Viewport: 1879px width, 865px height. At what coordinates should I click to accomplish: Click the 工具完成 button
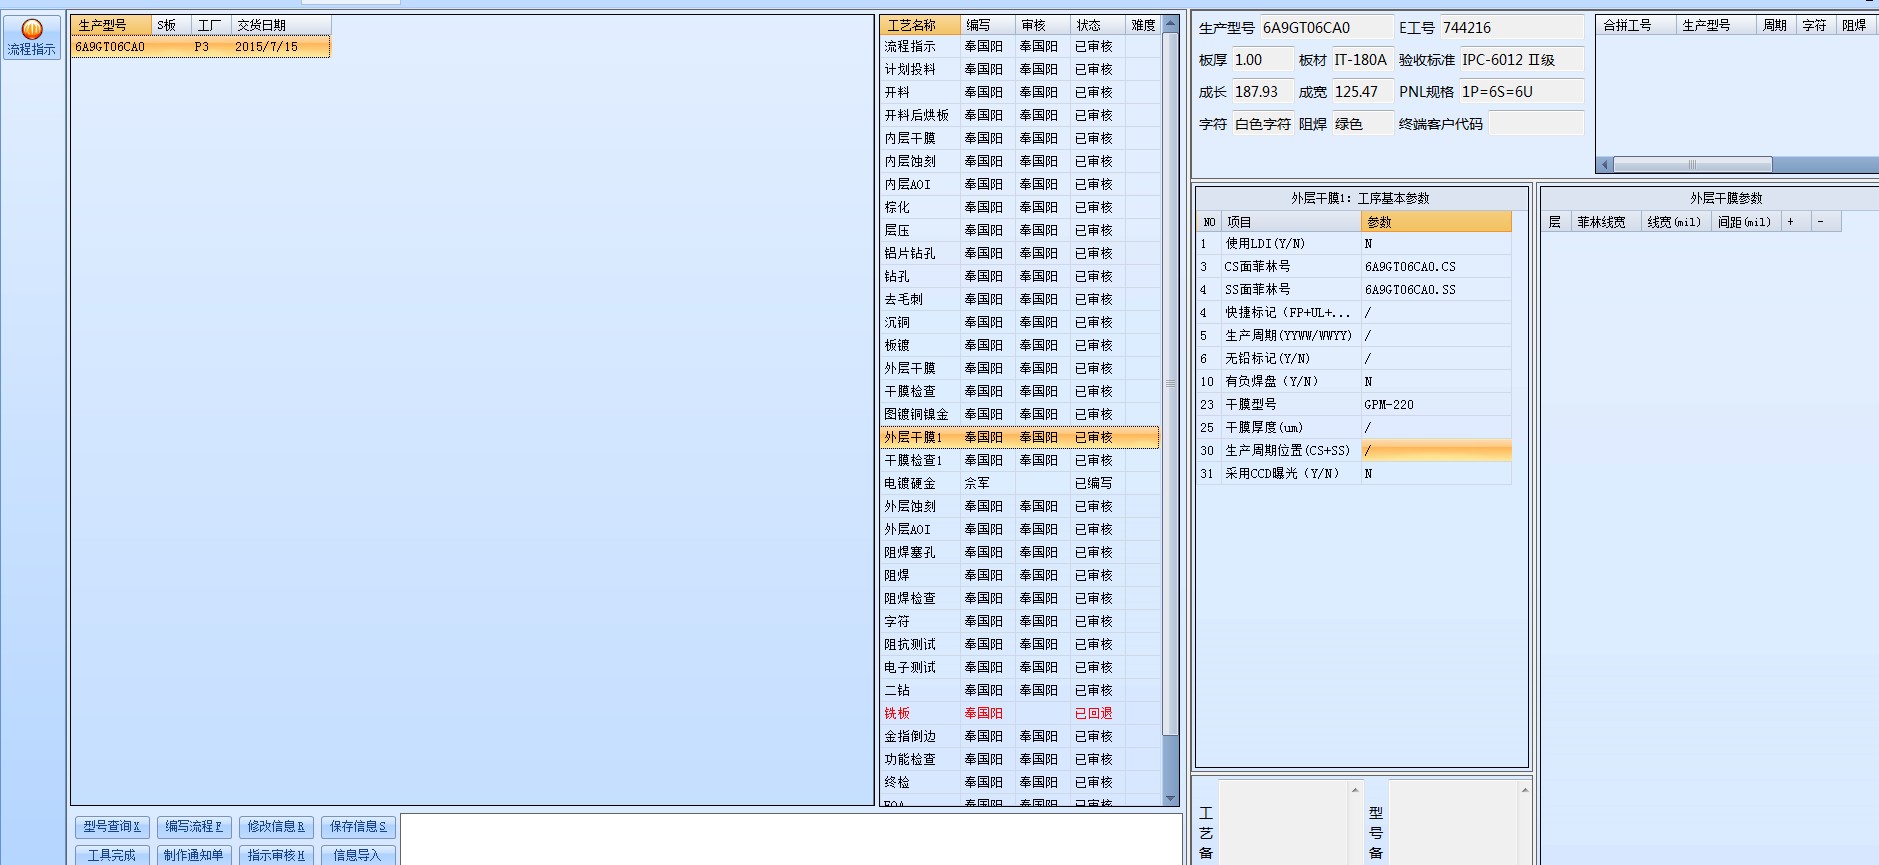click(112, 855)
